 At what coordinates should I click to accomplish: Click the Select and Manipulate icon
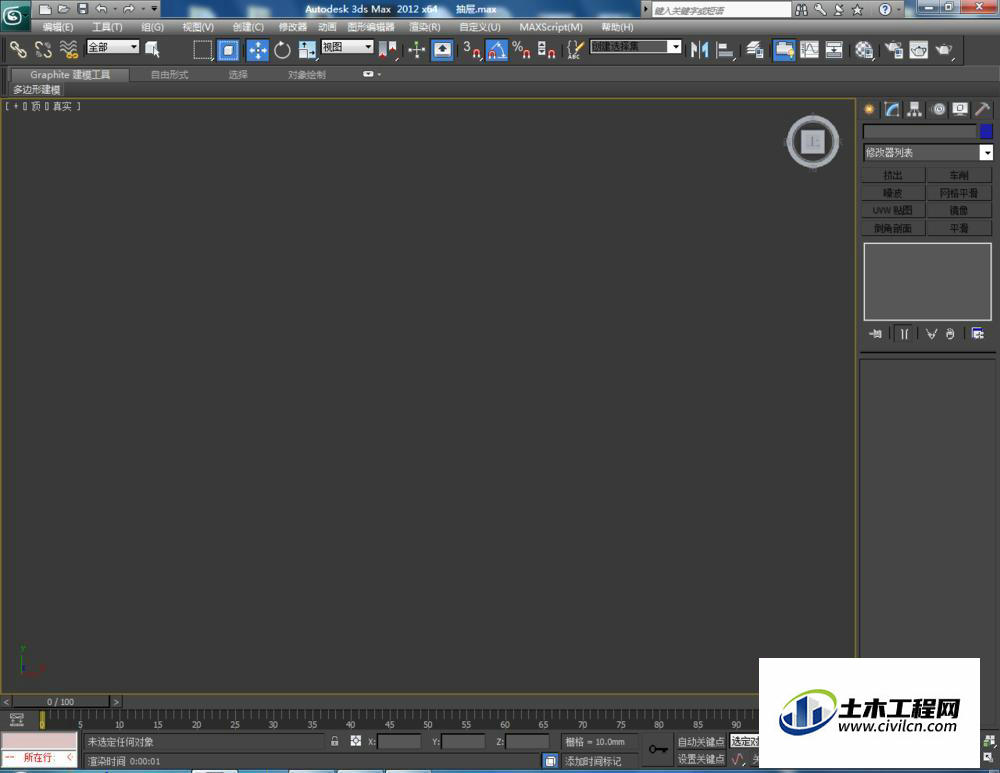[416, 50]
